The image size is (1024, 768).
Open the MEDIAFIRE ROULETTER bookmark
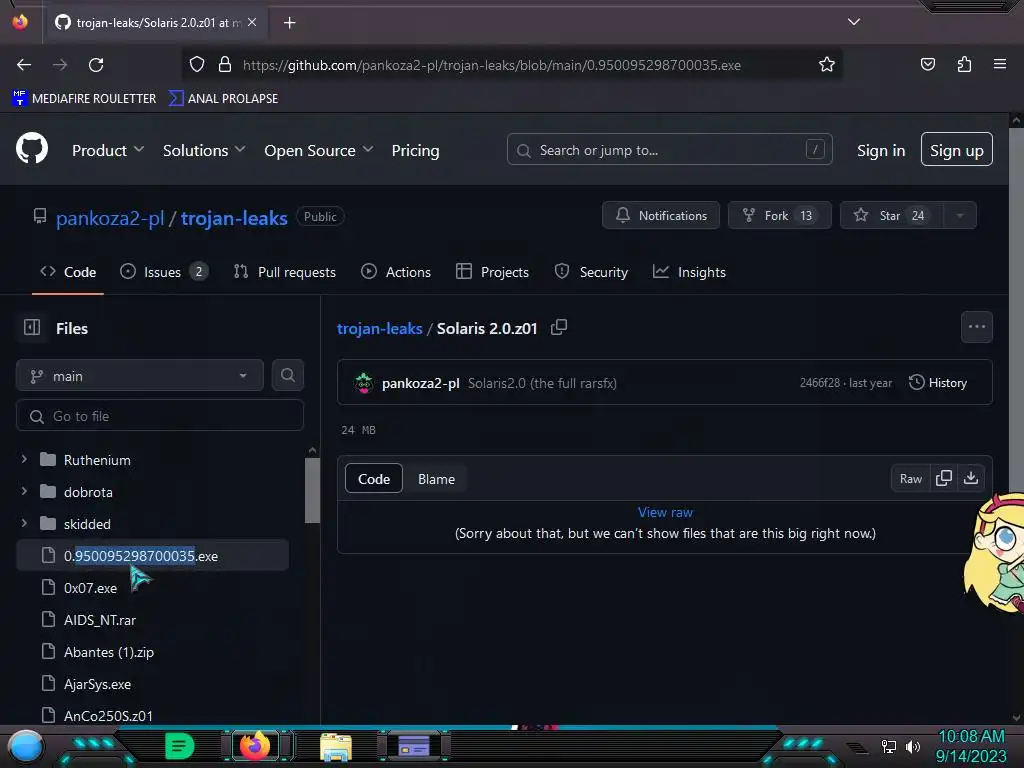click(84, 99)
